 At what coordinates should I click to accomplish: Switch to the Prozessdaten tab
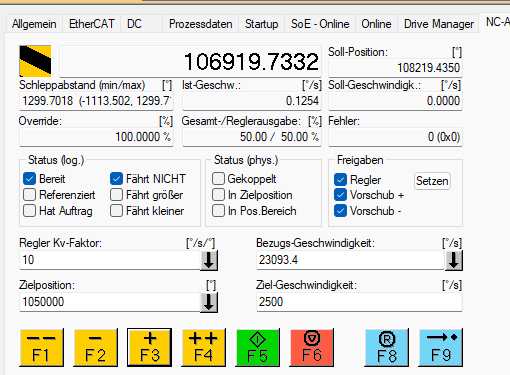pyautogui.click(x=201, y=24)
